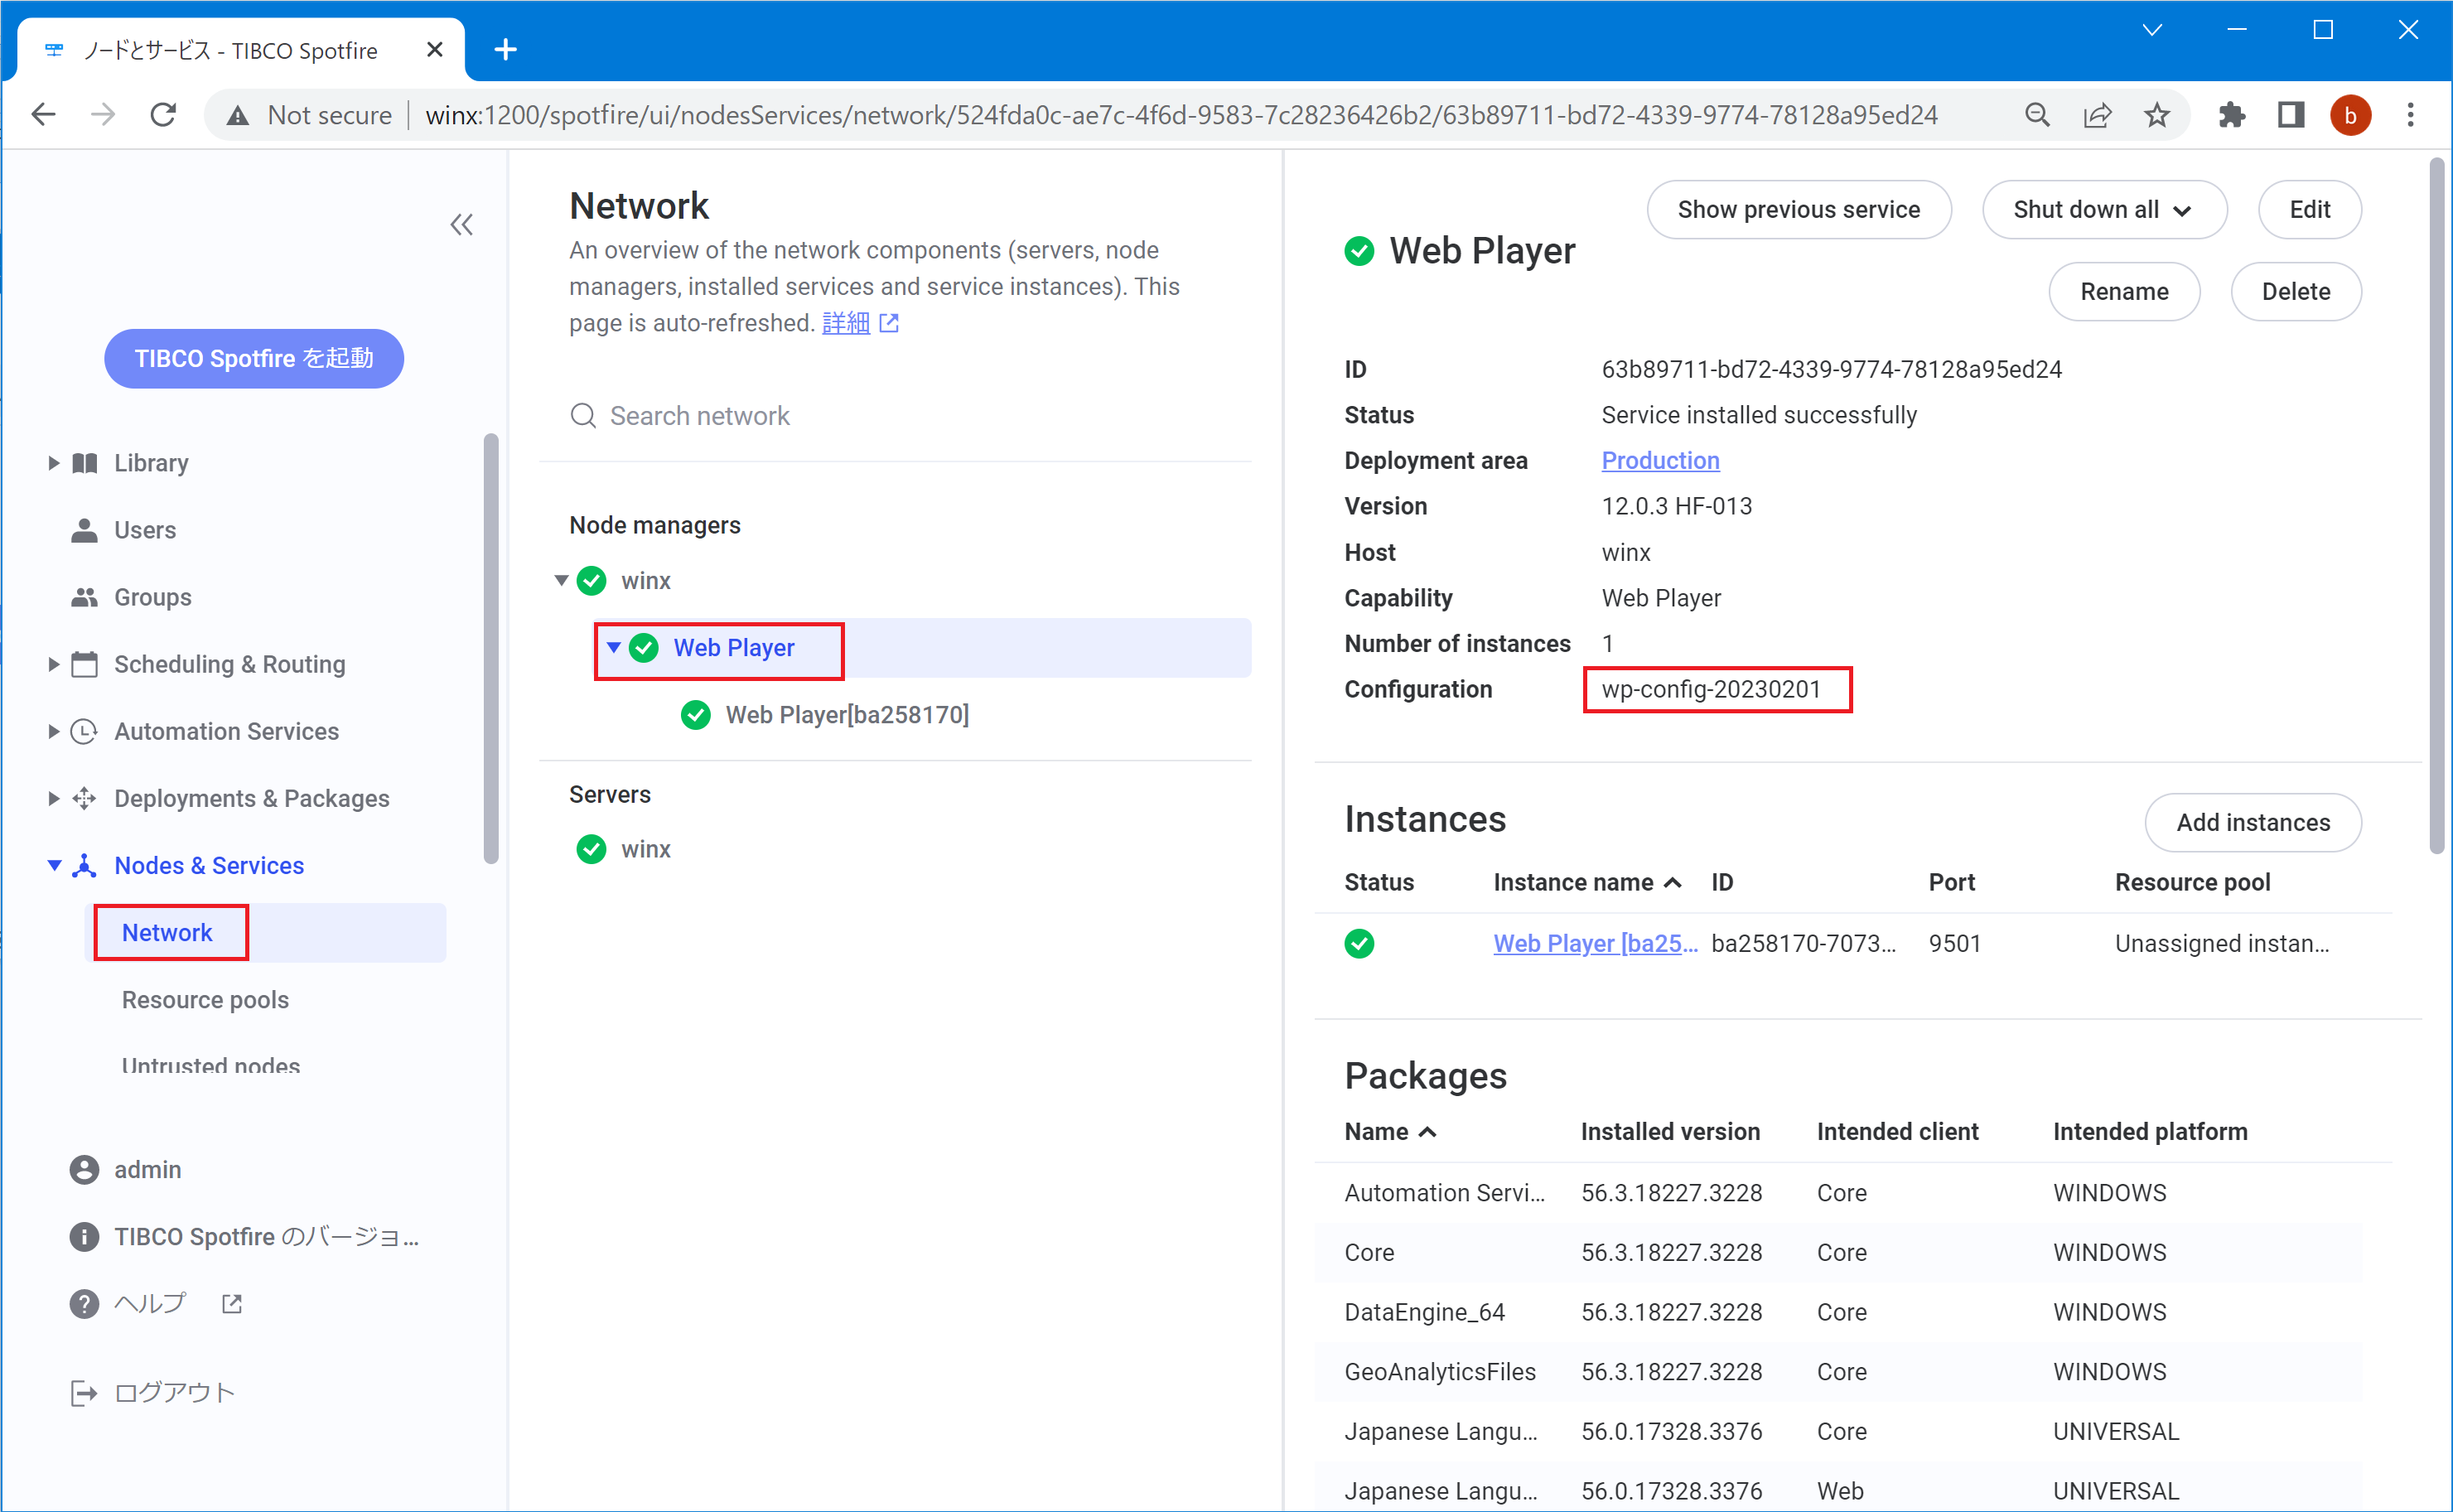The image size is (2453, 1512).
Task: Click the browser share page icon
Action: (2097, 115)
